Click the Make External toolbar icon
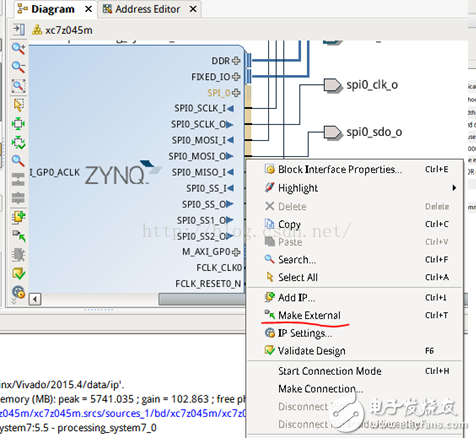Viewport: 476px width, 441px height. point(19,236)
